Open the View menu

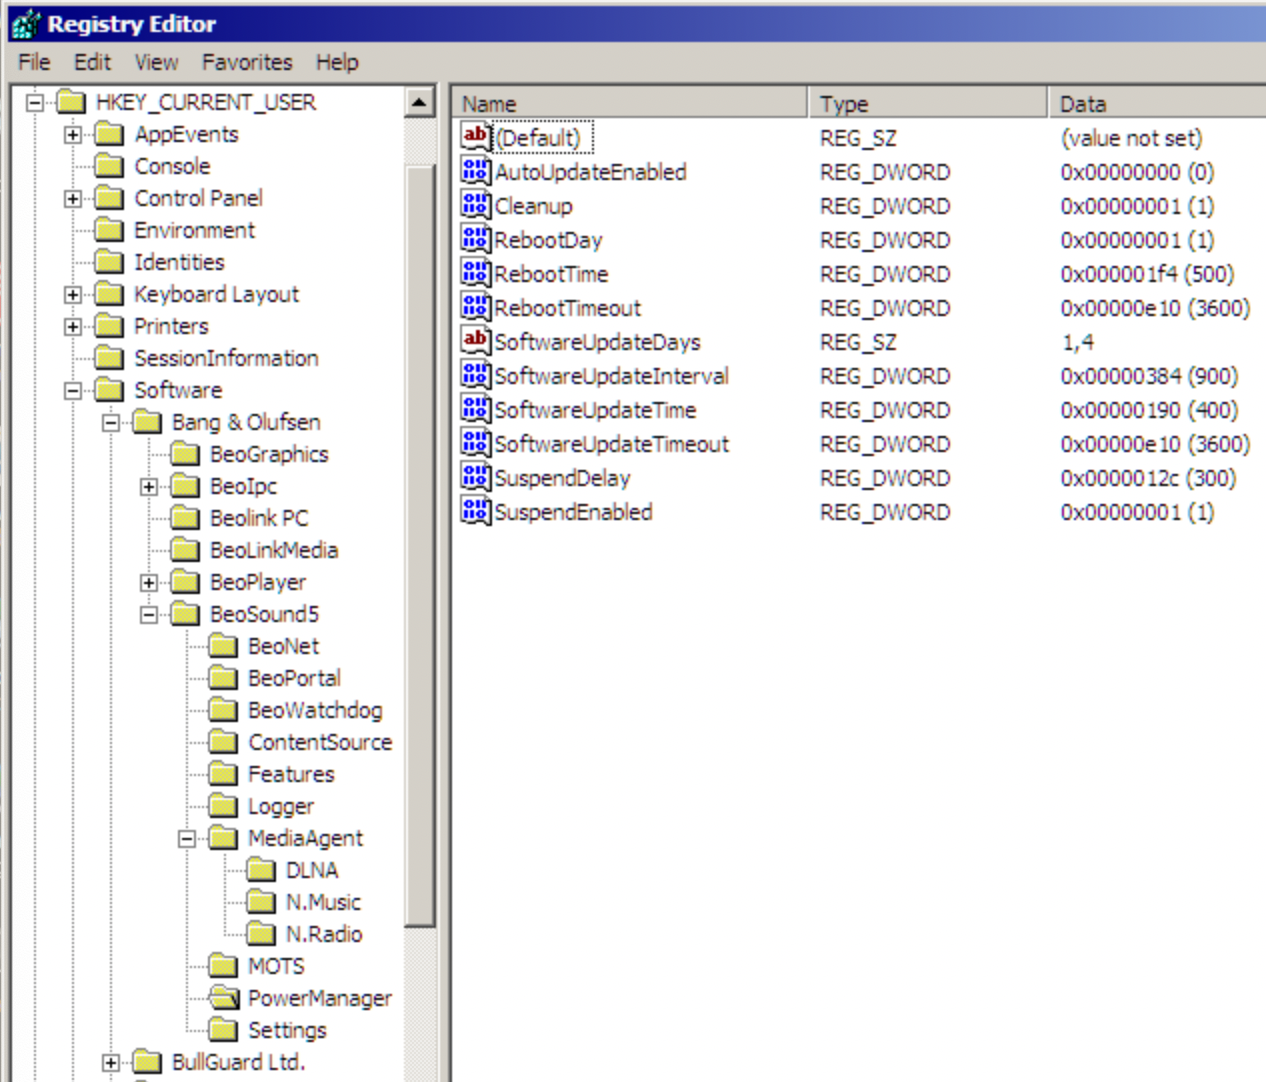click(x=156, y=62)
